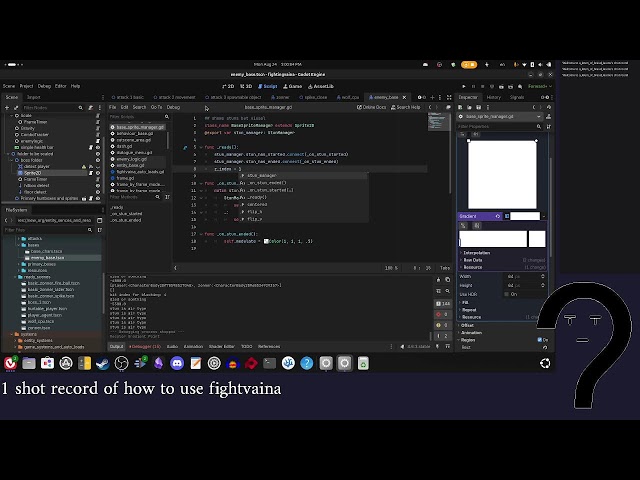The width and height of the screenshot is (640, 480).
Task: Toggle errors filter in Output panel
Action: [x=443, y=314]
